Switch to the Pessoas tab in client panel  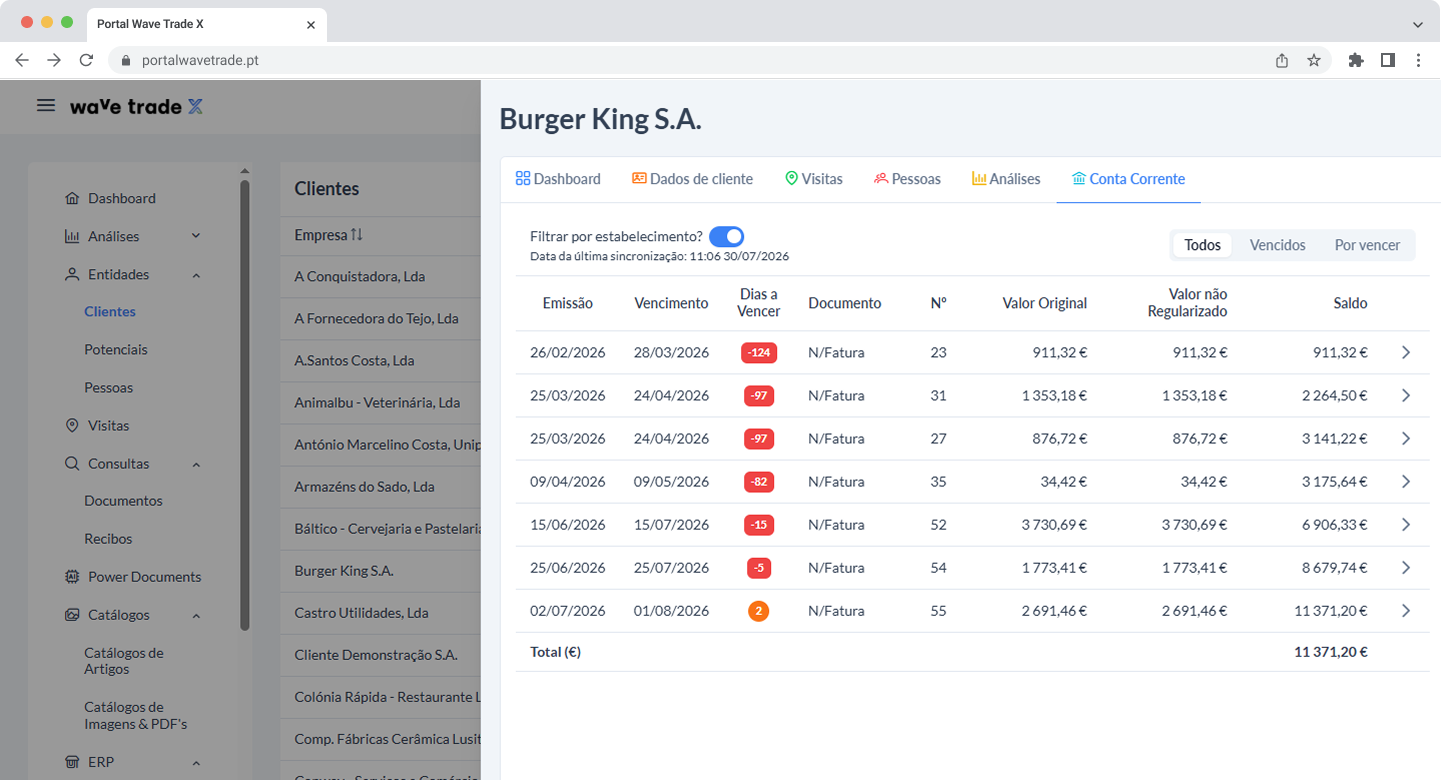coord(907,179)
